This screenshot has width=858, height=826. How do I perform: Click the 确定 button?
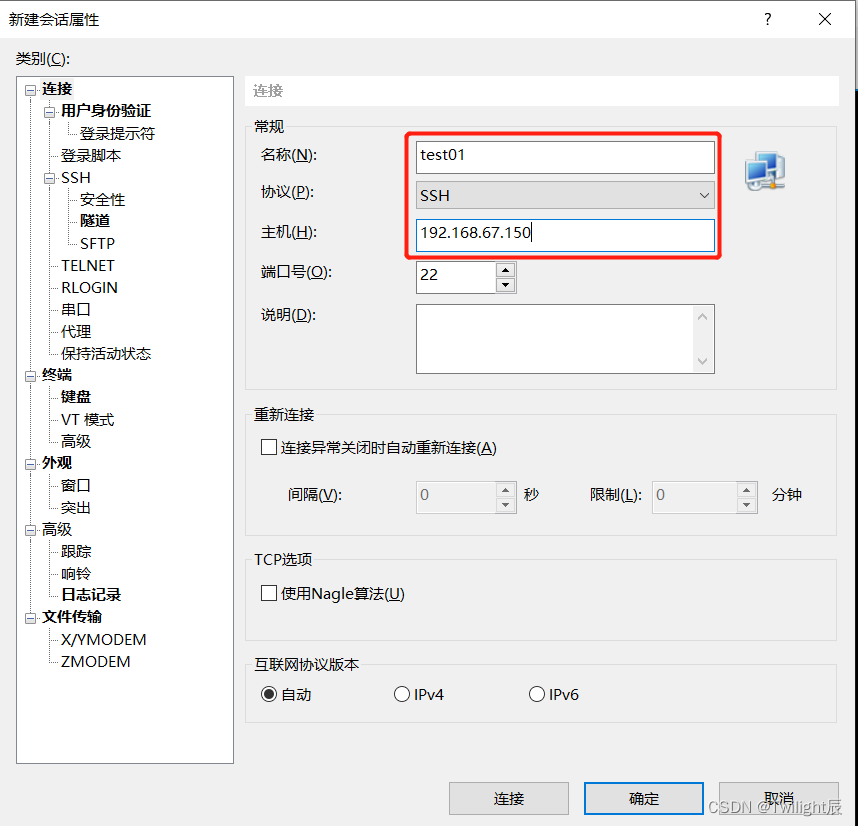click(x=644, y=798)
